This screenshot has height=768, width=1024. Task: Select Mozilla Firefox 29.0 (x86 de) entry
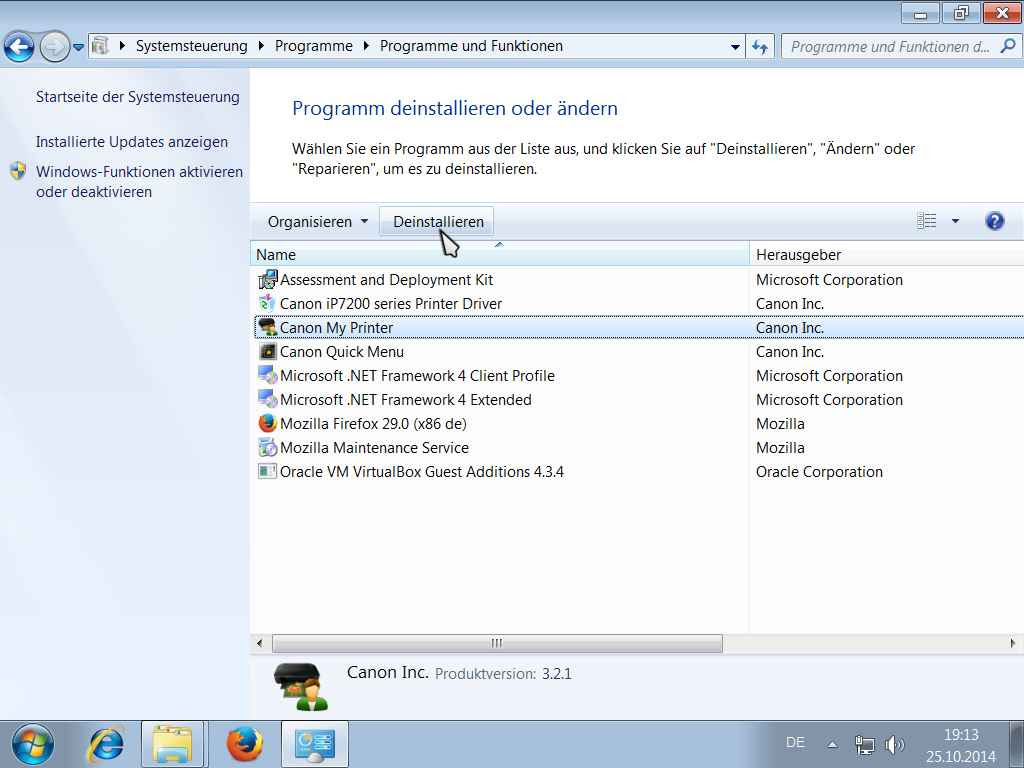(373, 424)
